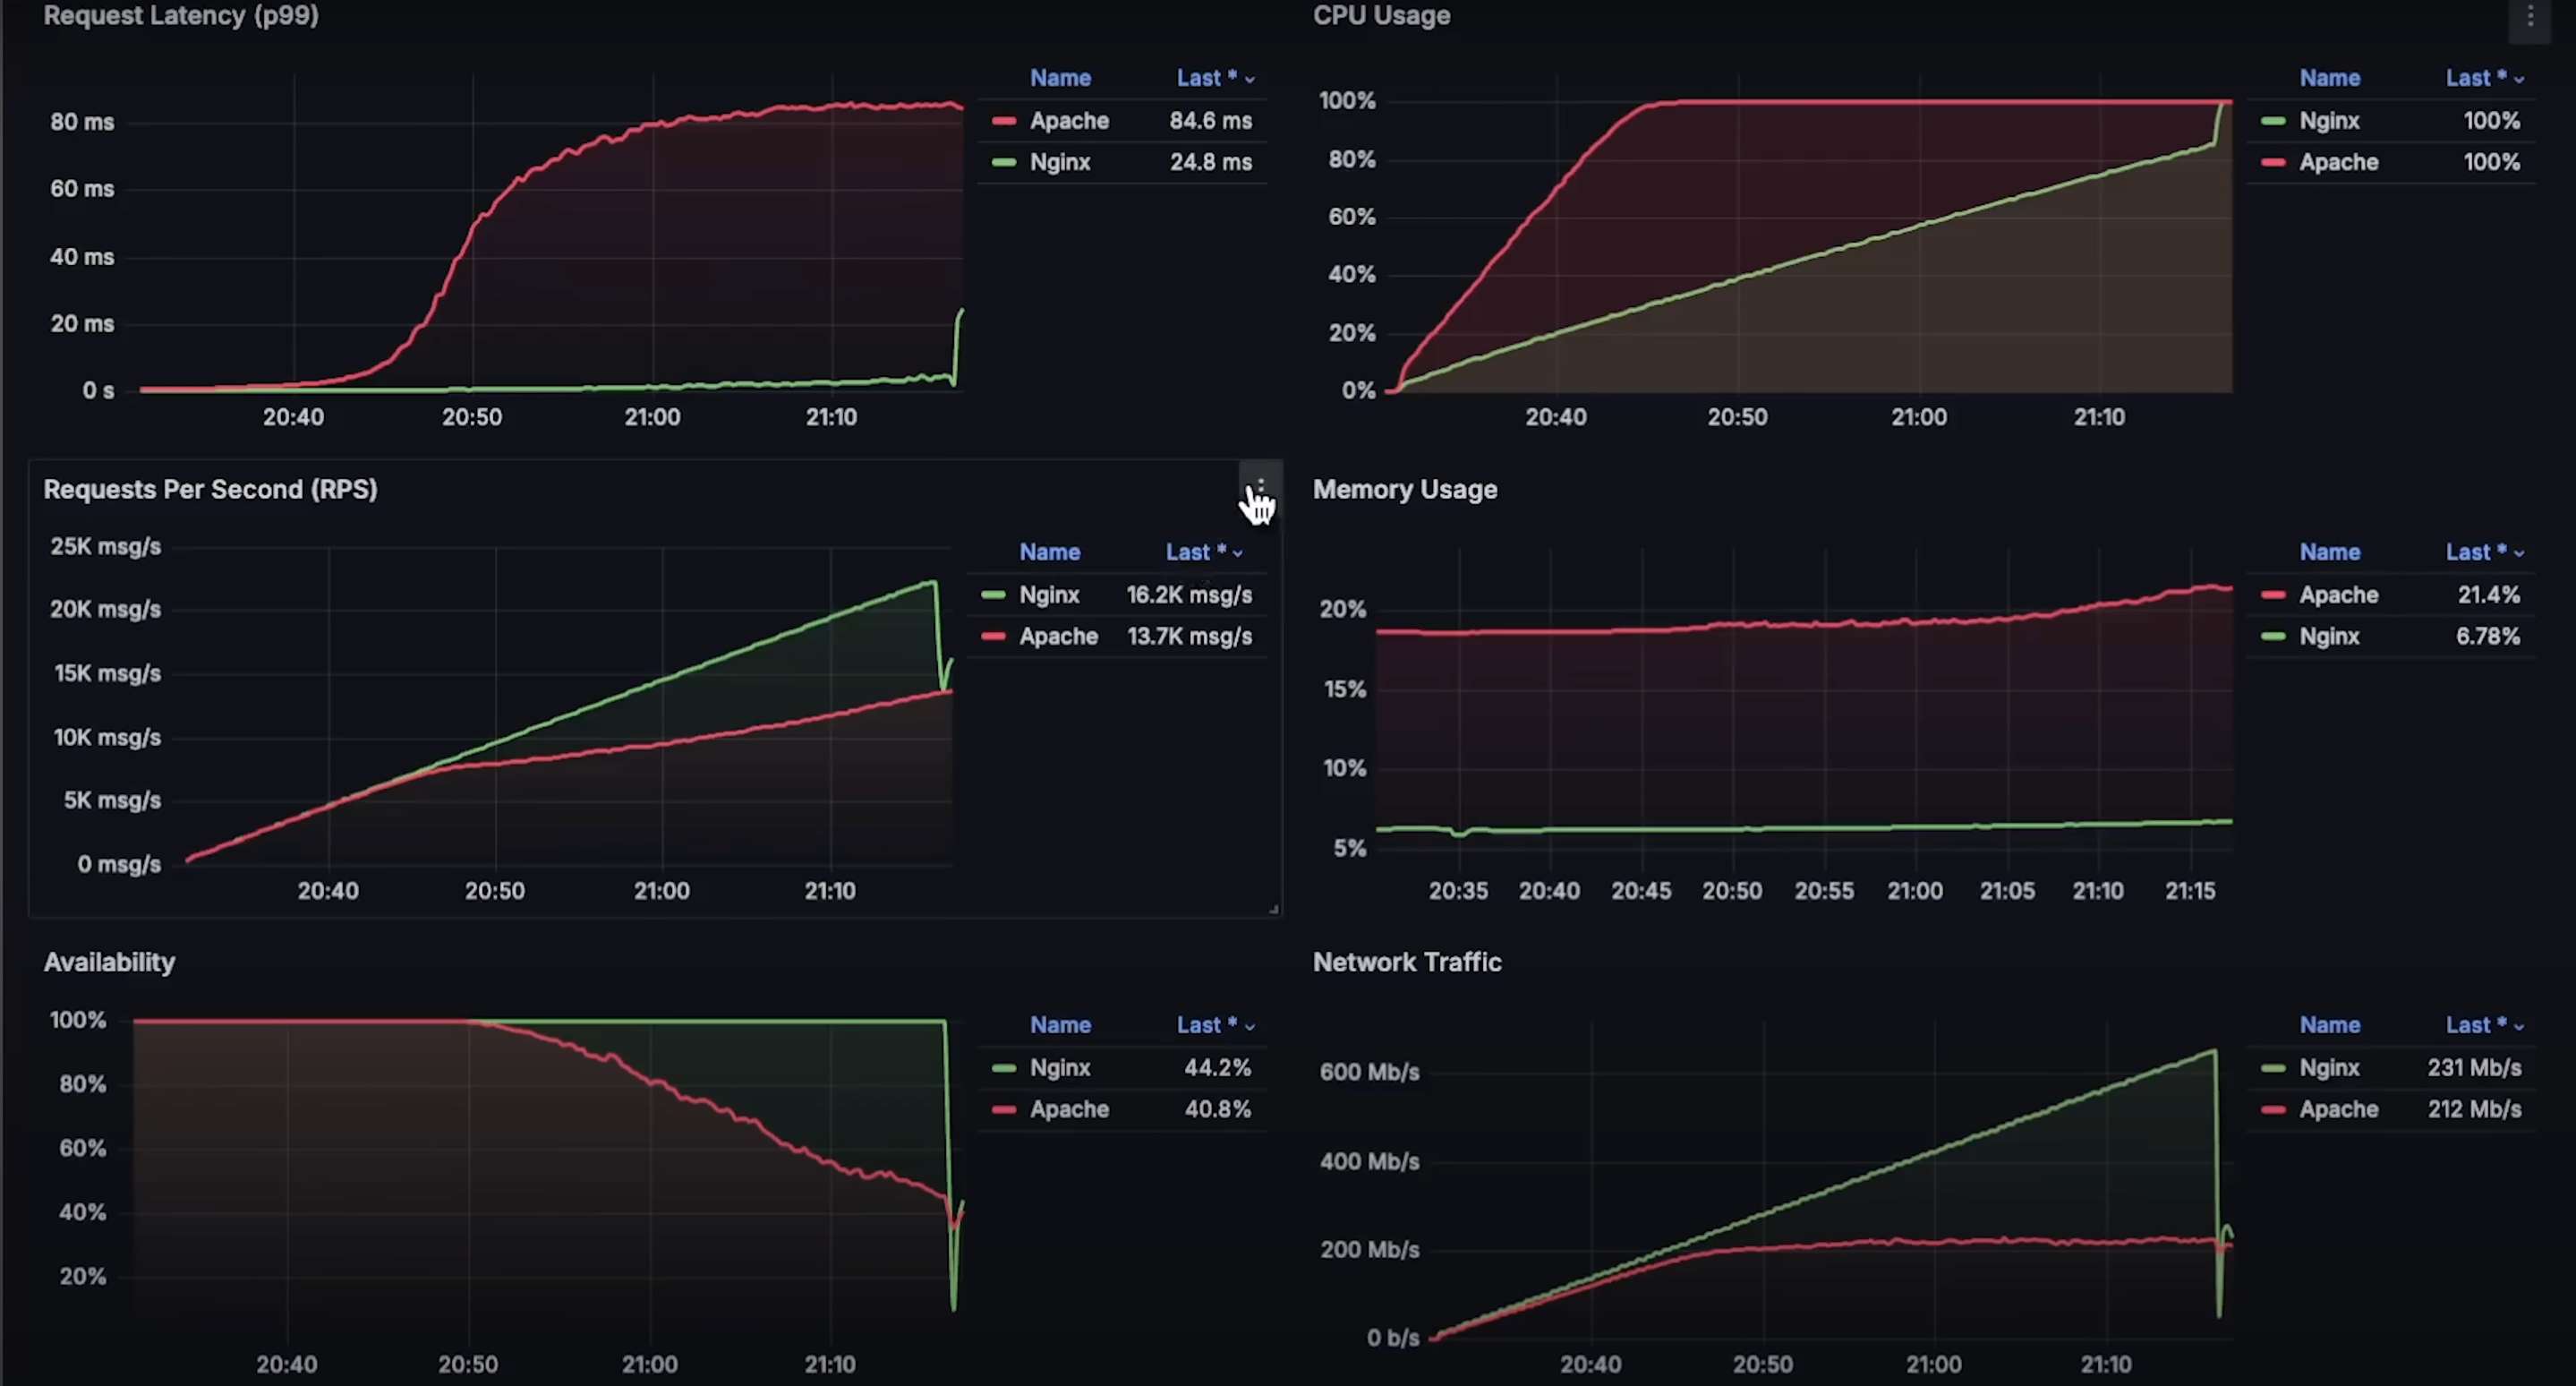Select Apache entry in Network Traffic legend
This screenshot has height=1386, width=2576.
click(x=2338, y=1109)
